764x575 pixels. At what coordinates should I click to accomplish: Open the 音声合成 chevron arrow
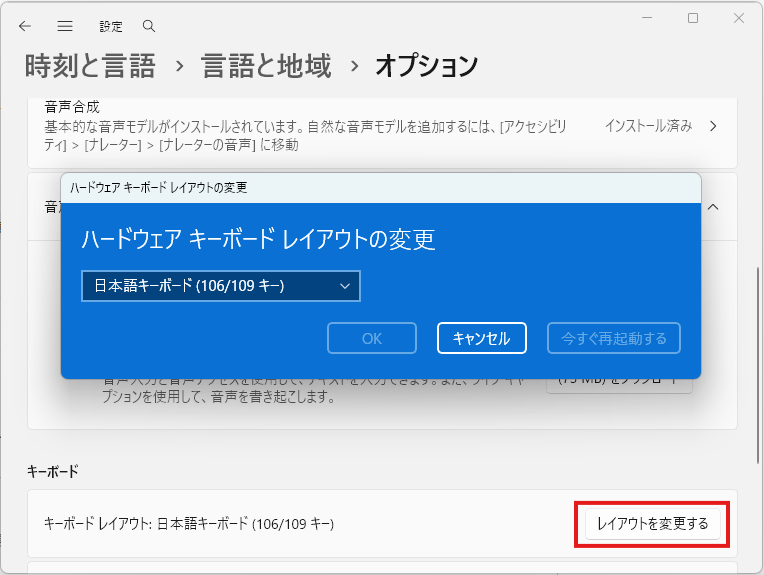[713, 126]
